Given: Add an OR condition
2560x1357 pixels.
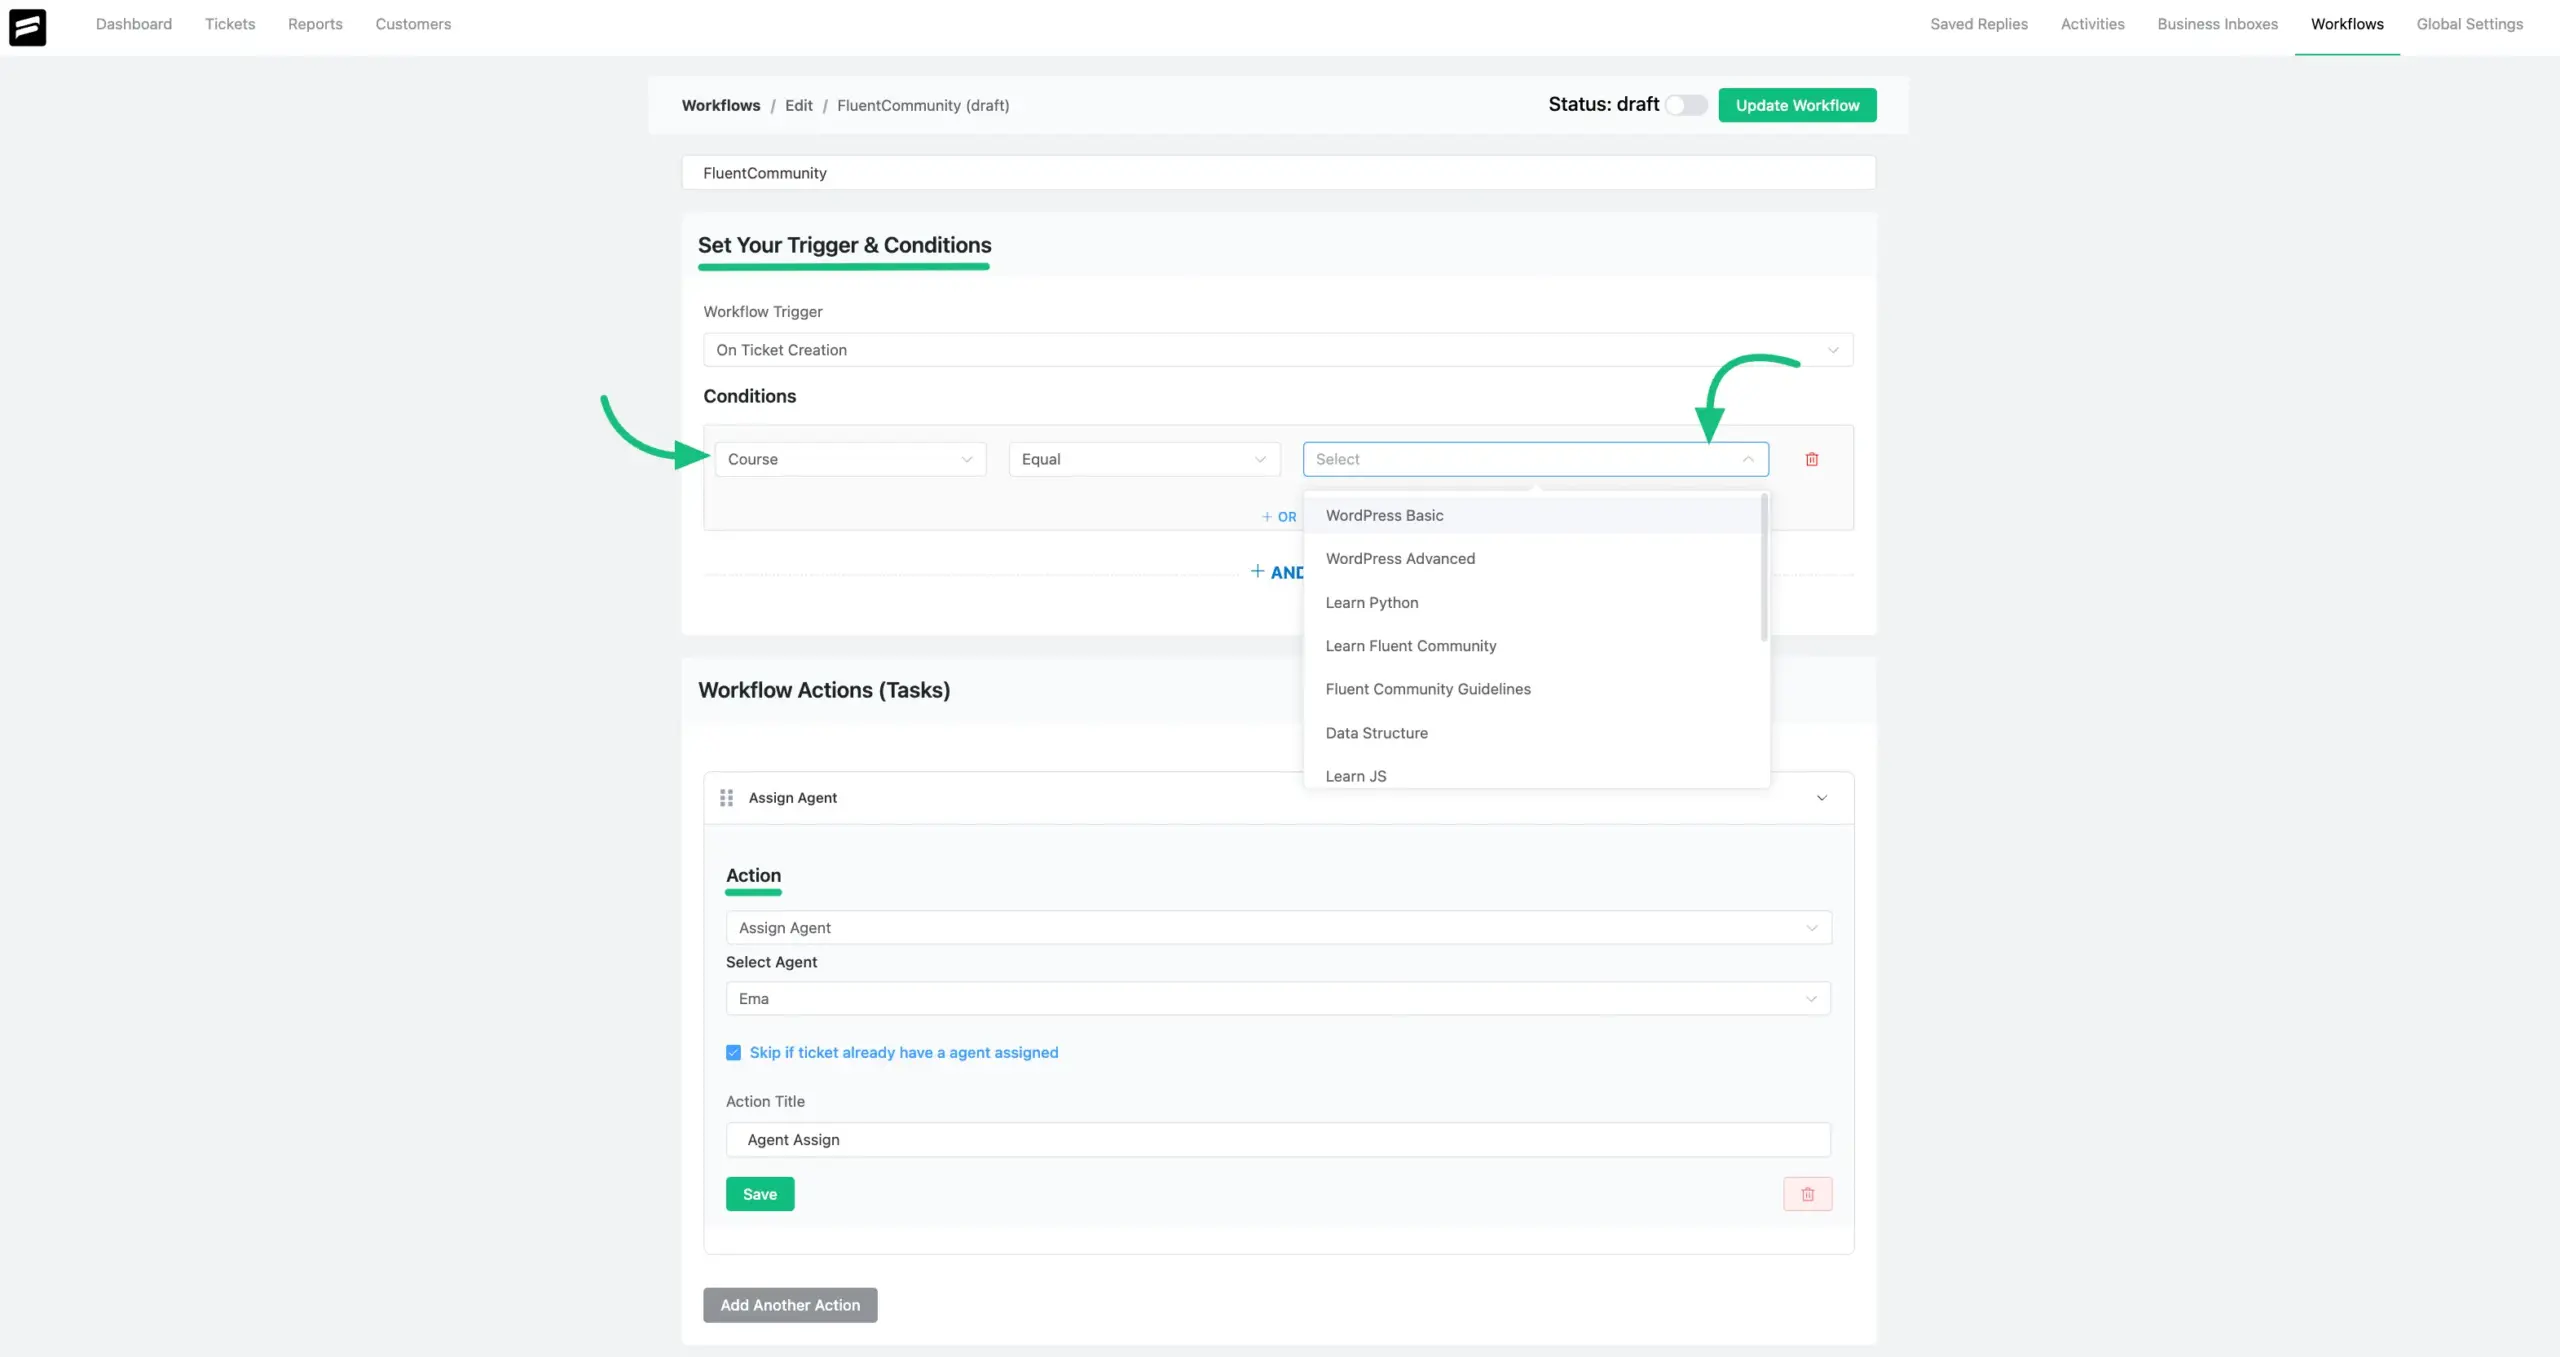Looking at the screenshot, I should coord(1279,517).
